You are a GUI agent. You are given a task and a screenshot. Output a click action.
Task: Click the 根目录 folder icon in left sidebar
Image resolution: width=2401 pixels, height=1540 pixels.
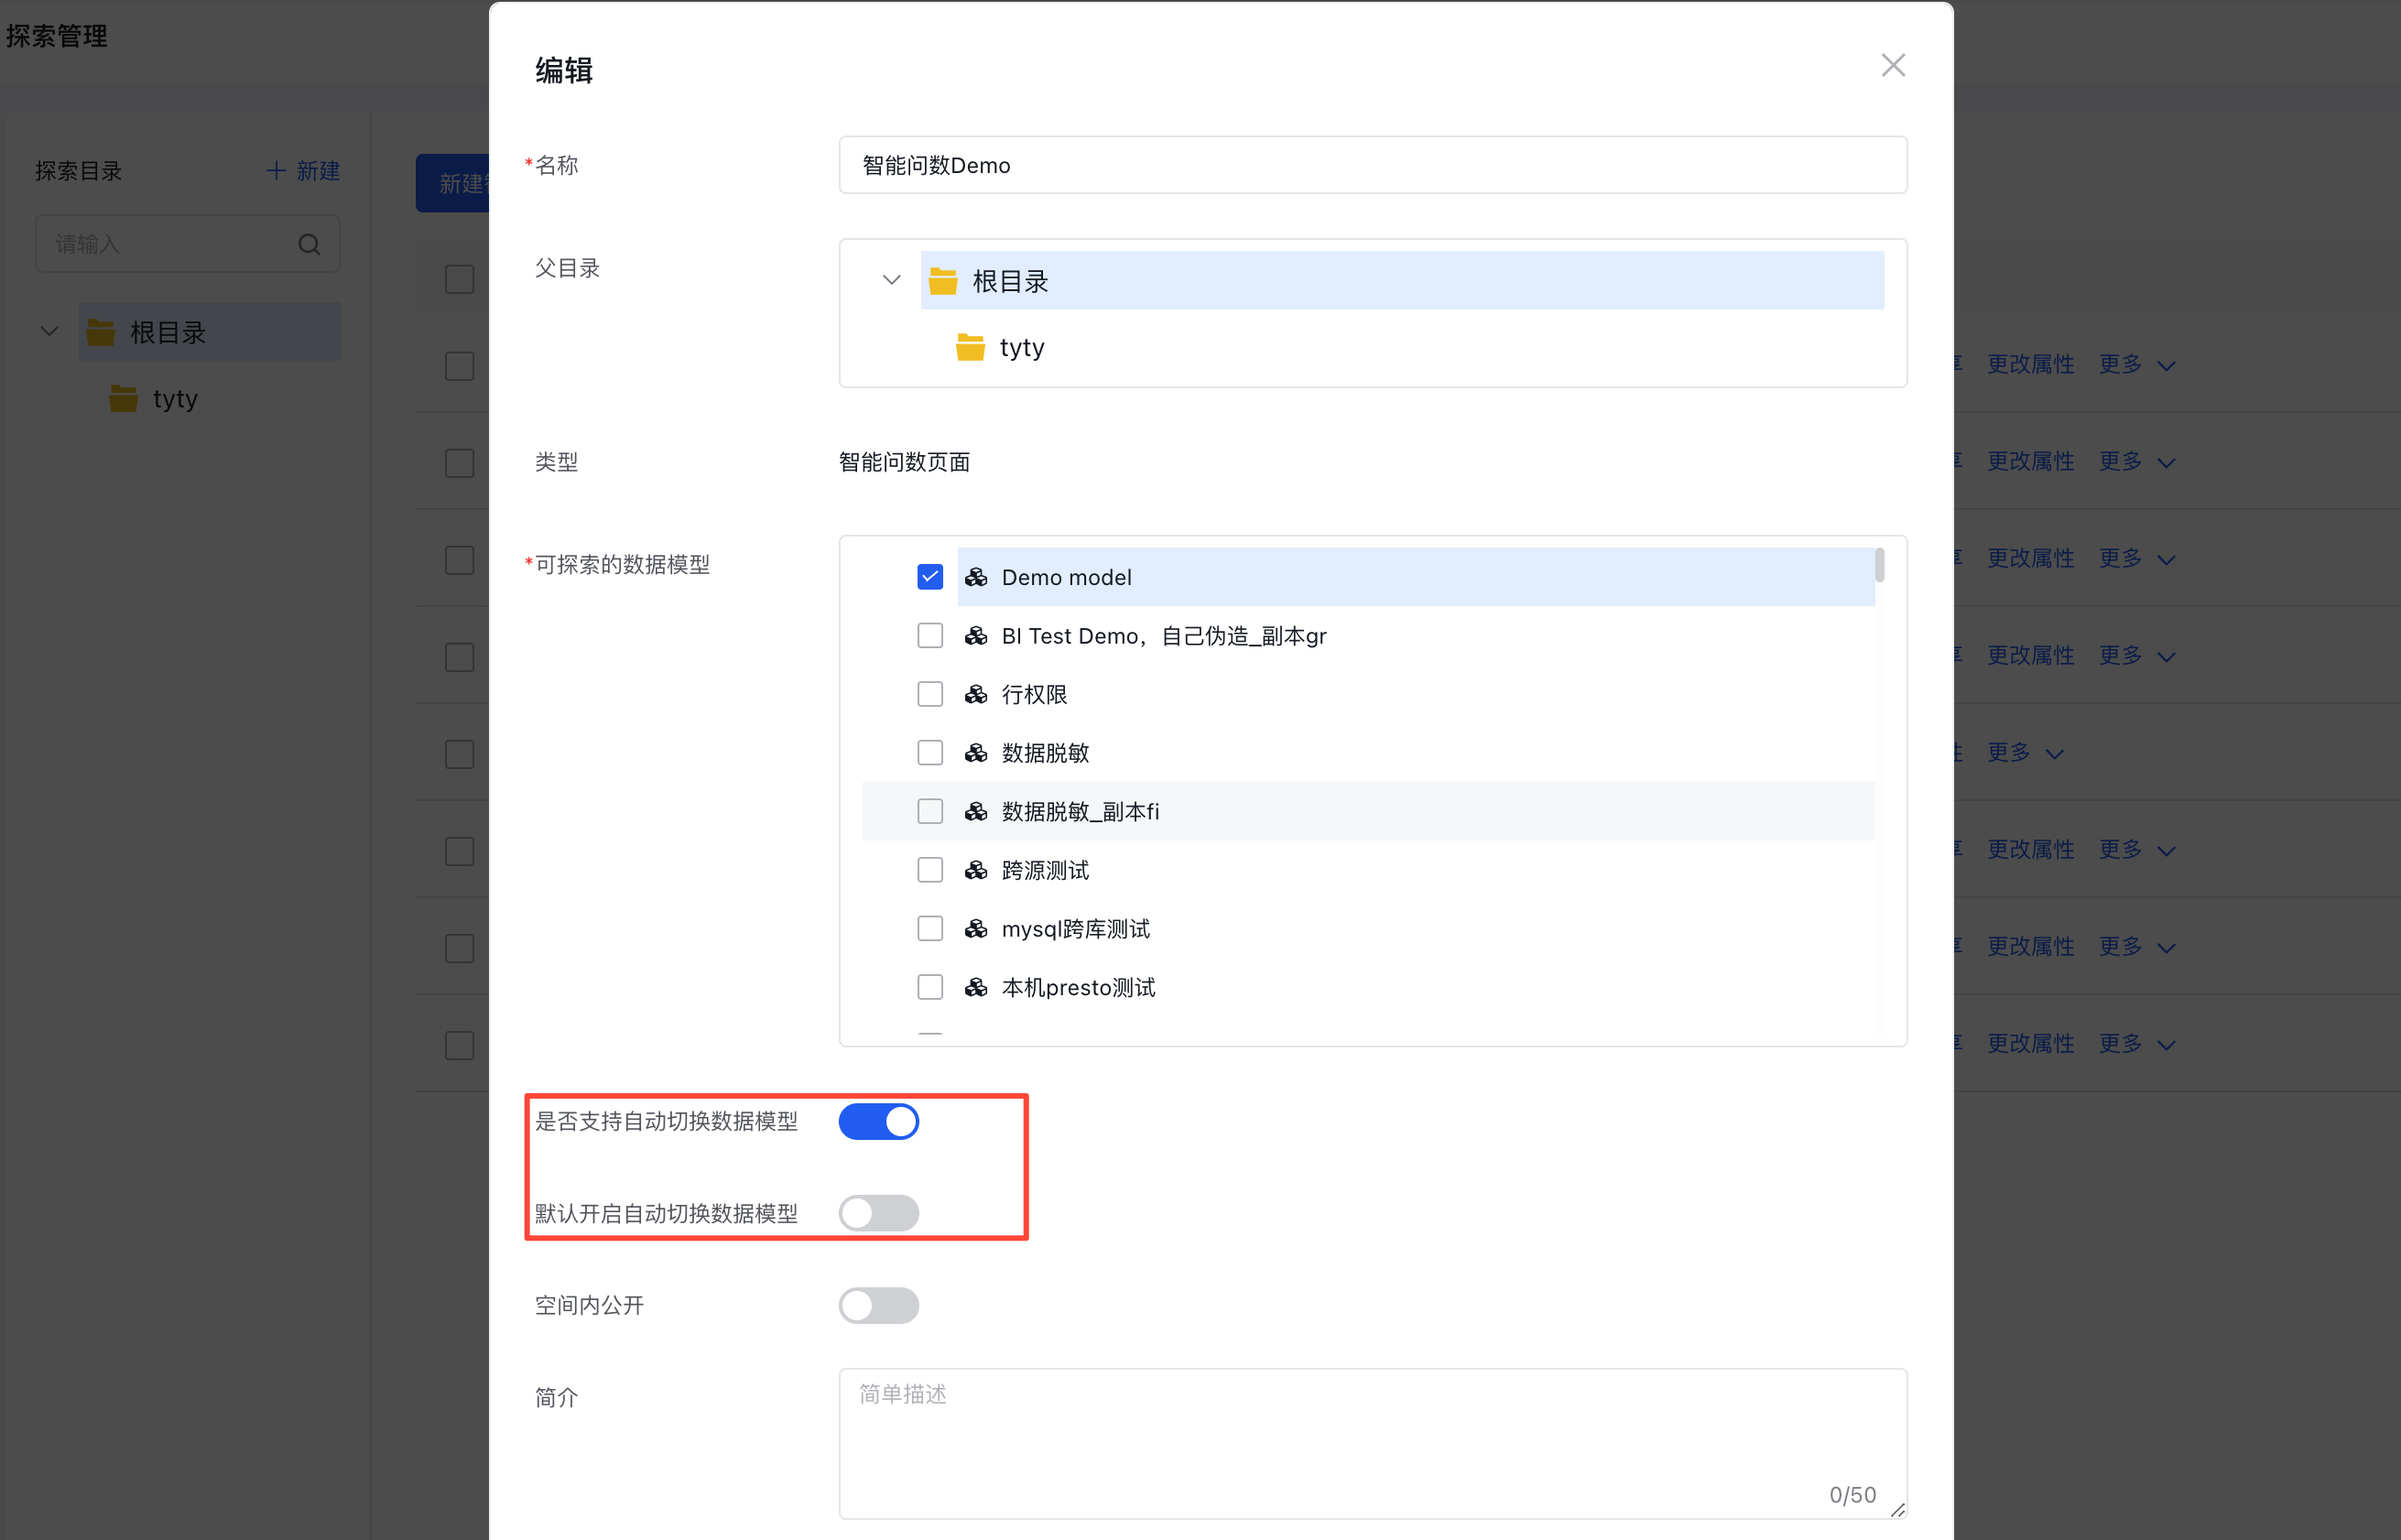(x=100, y=332)
